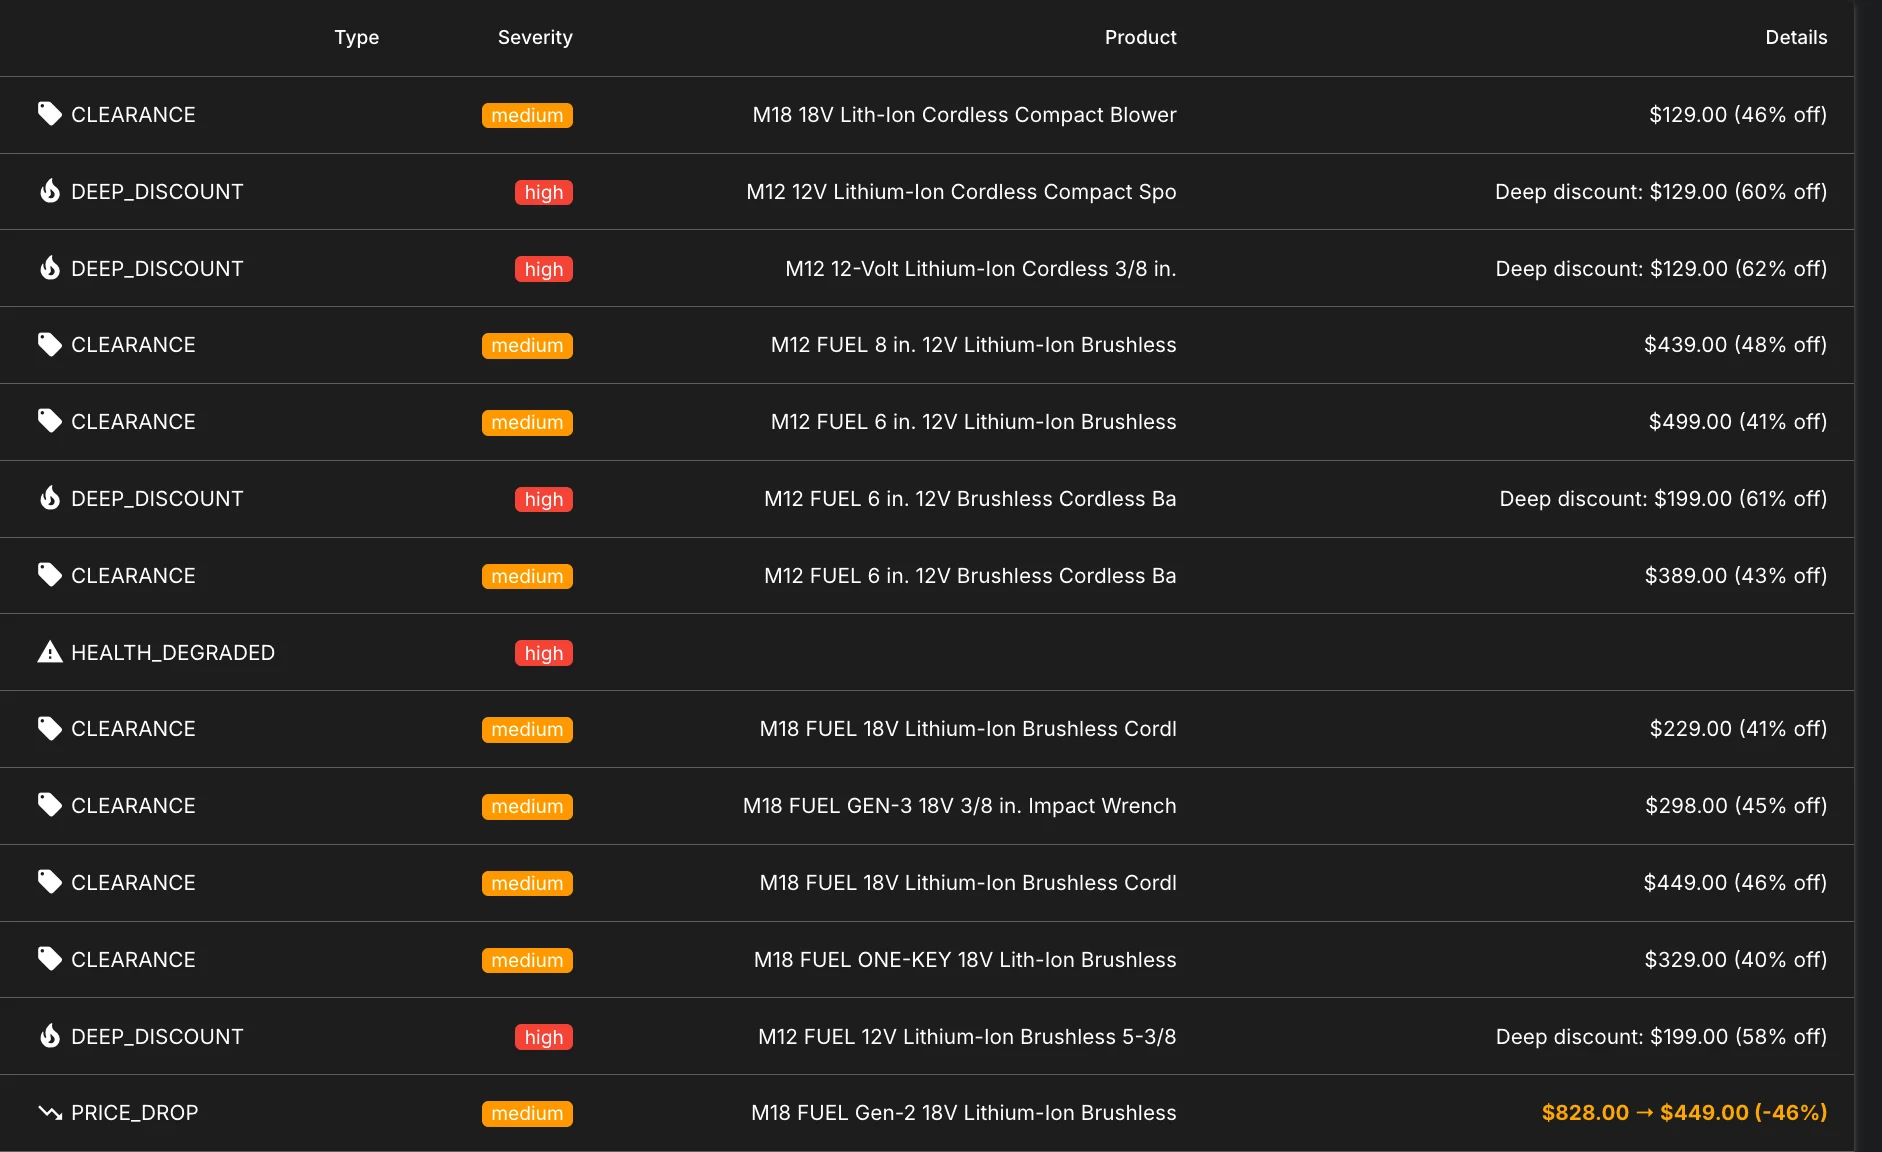
Task: Click the flame icon in the 58% off row
Action: pyautogui.click(x=50, y=1036)
